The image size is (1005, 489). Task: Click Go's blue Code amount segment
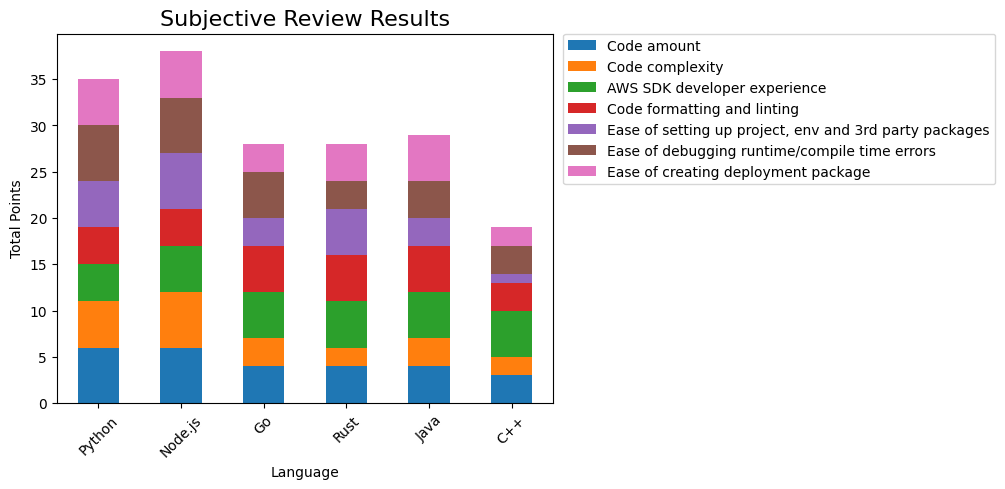coord(263,385)
